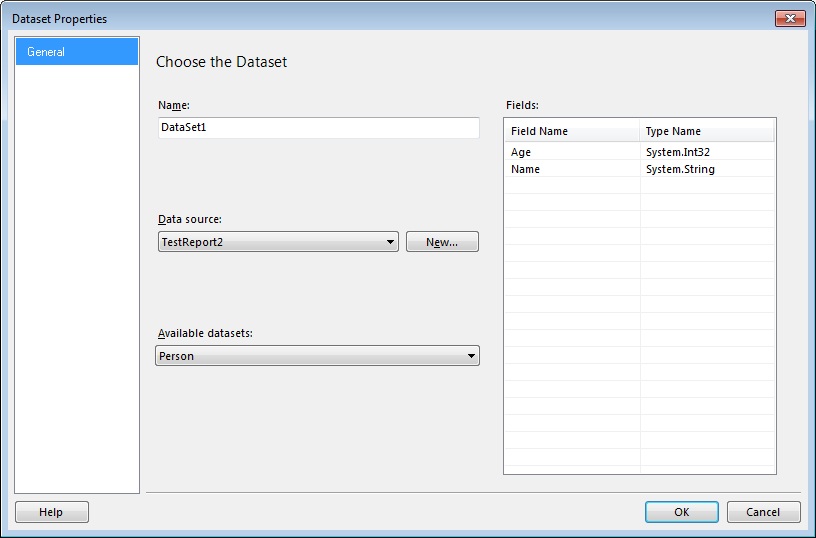
Task: Click the Field Name column header
Action: click(572, 131)
